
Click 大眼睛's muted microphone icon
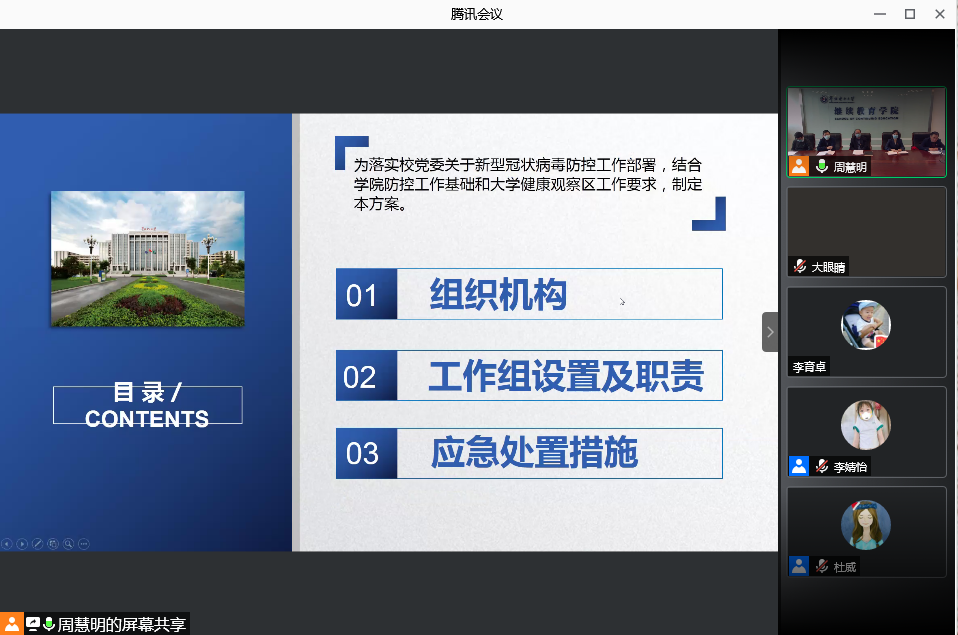799,267
